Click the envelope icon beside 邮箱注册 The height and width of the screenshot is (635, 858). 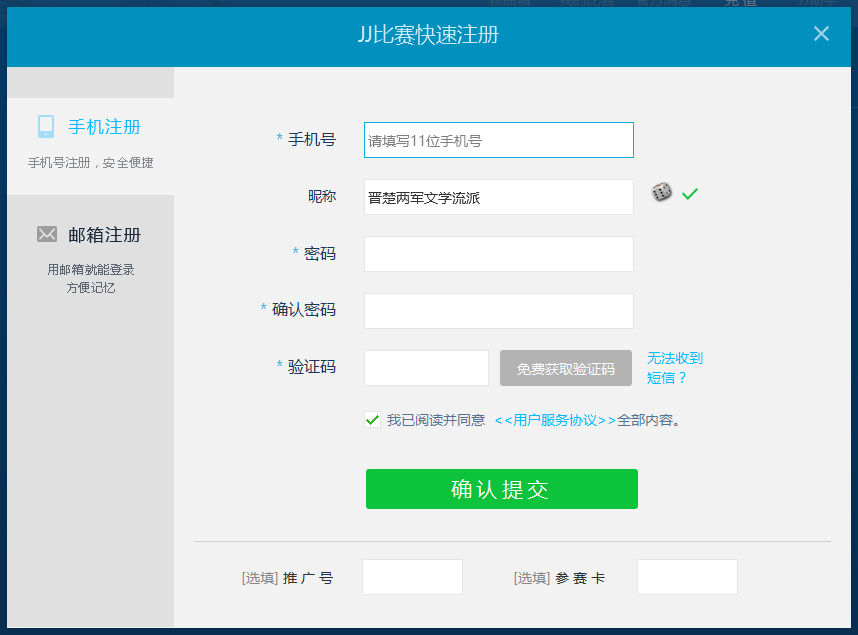pos(46,234)
